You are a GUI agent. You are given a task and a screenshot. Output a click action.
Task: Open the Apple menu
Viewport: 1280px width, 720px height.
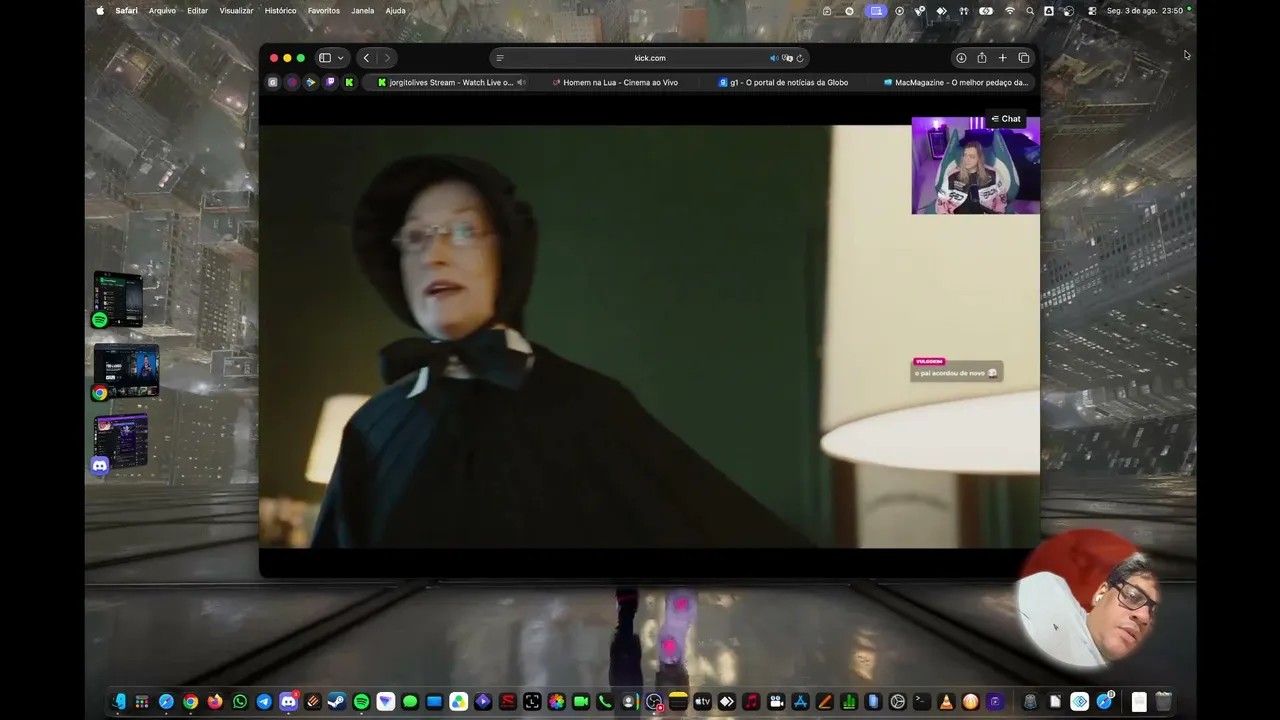coord(100,11)
